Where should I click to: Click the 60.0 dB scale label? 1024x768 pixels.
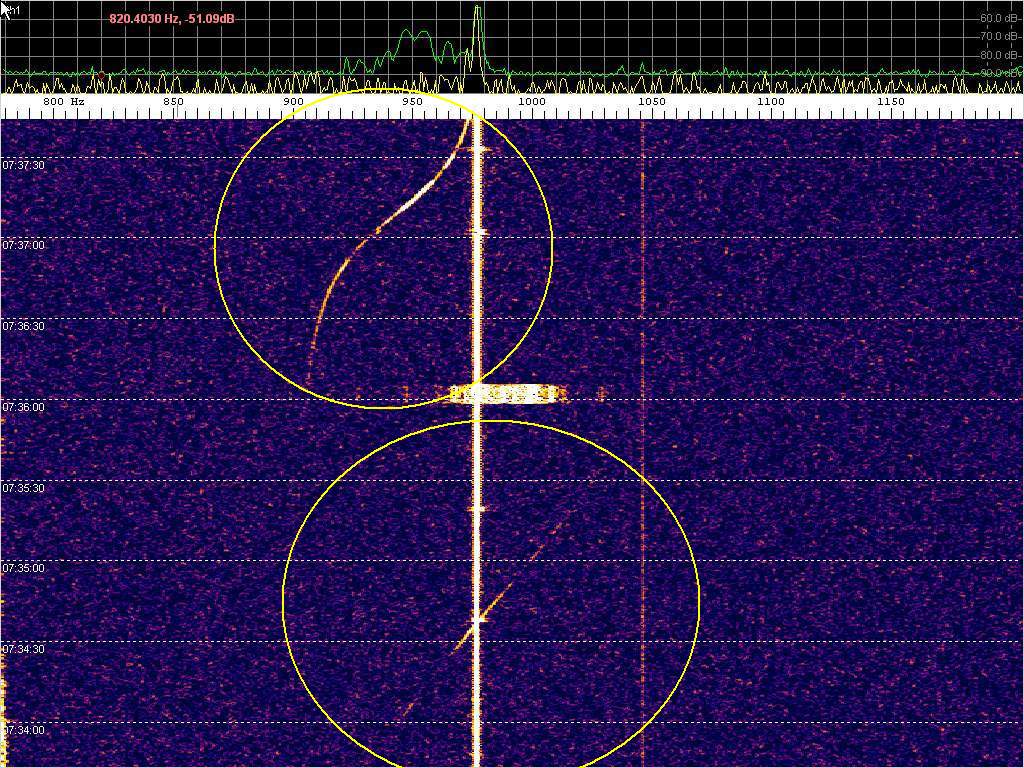point(998,18)
